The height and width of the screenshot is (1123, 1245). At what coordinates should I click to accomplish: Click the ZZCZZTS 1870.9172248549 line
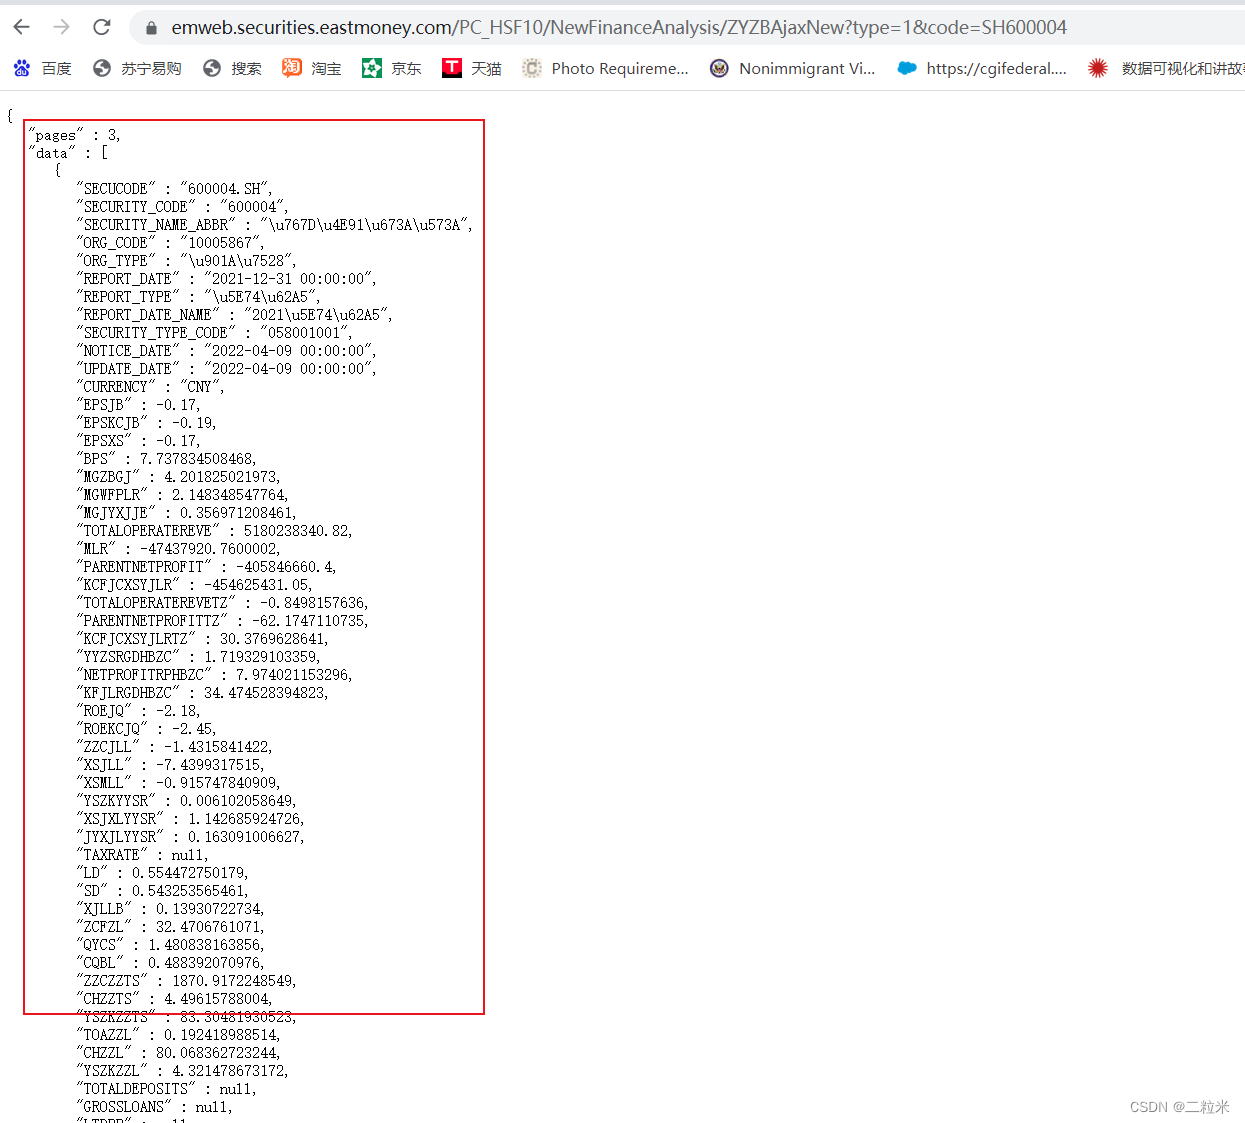(187, 981)
